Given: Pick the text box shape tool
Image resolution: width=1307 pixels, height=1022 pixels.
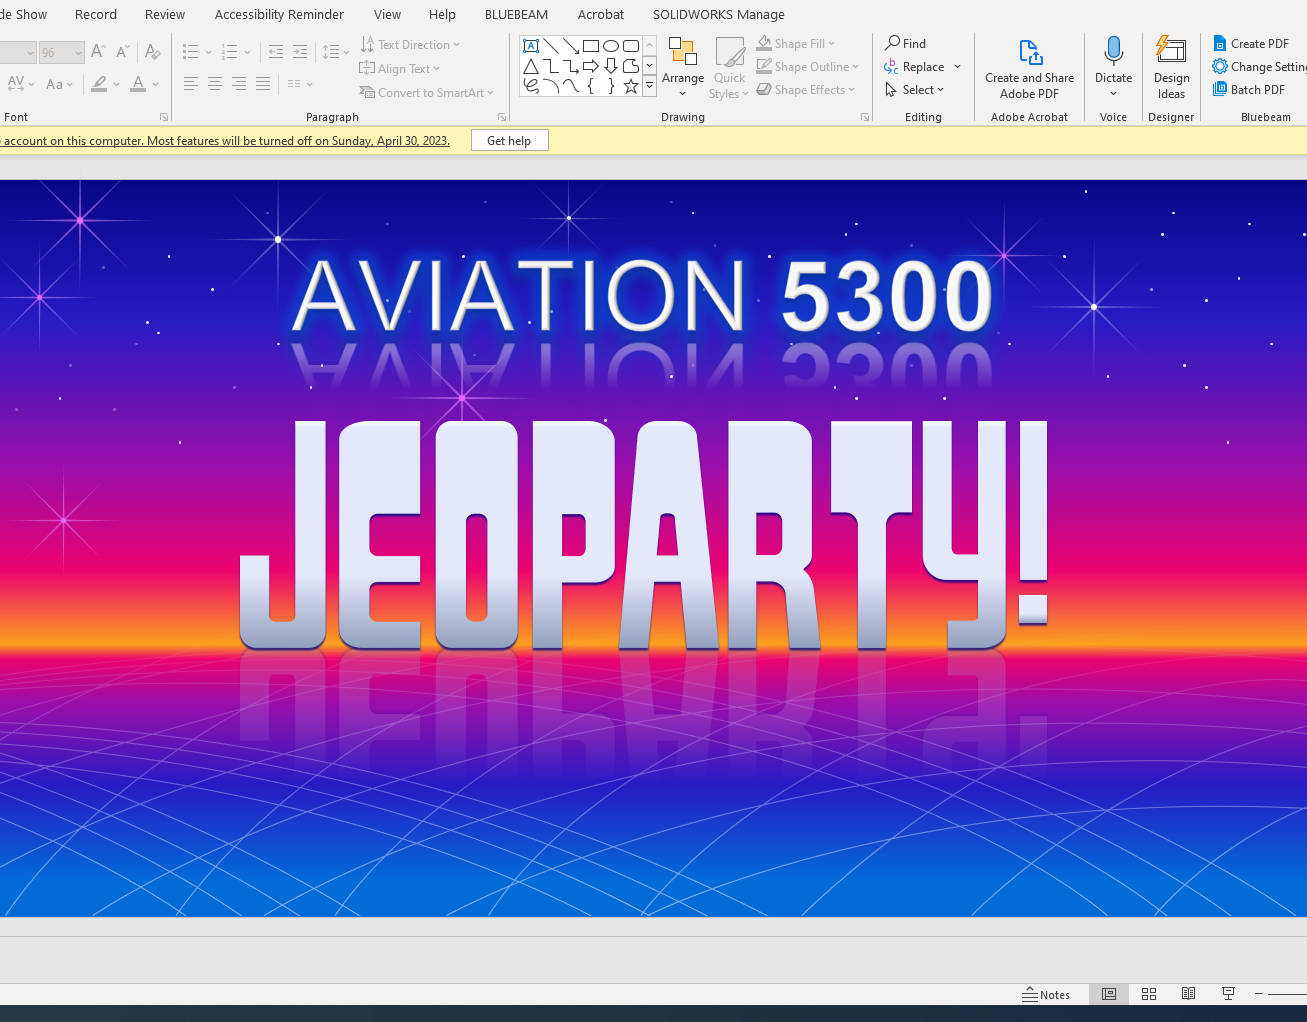Looking at the screenshot, I should [x=531, y=46].
